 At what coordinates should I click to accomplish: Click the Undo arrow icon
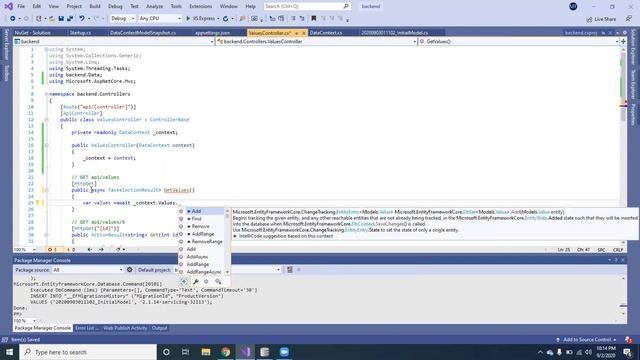(x=82, y=19)
